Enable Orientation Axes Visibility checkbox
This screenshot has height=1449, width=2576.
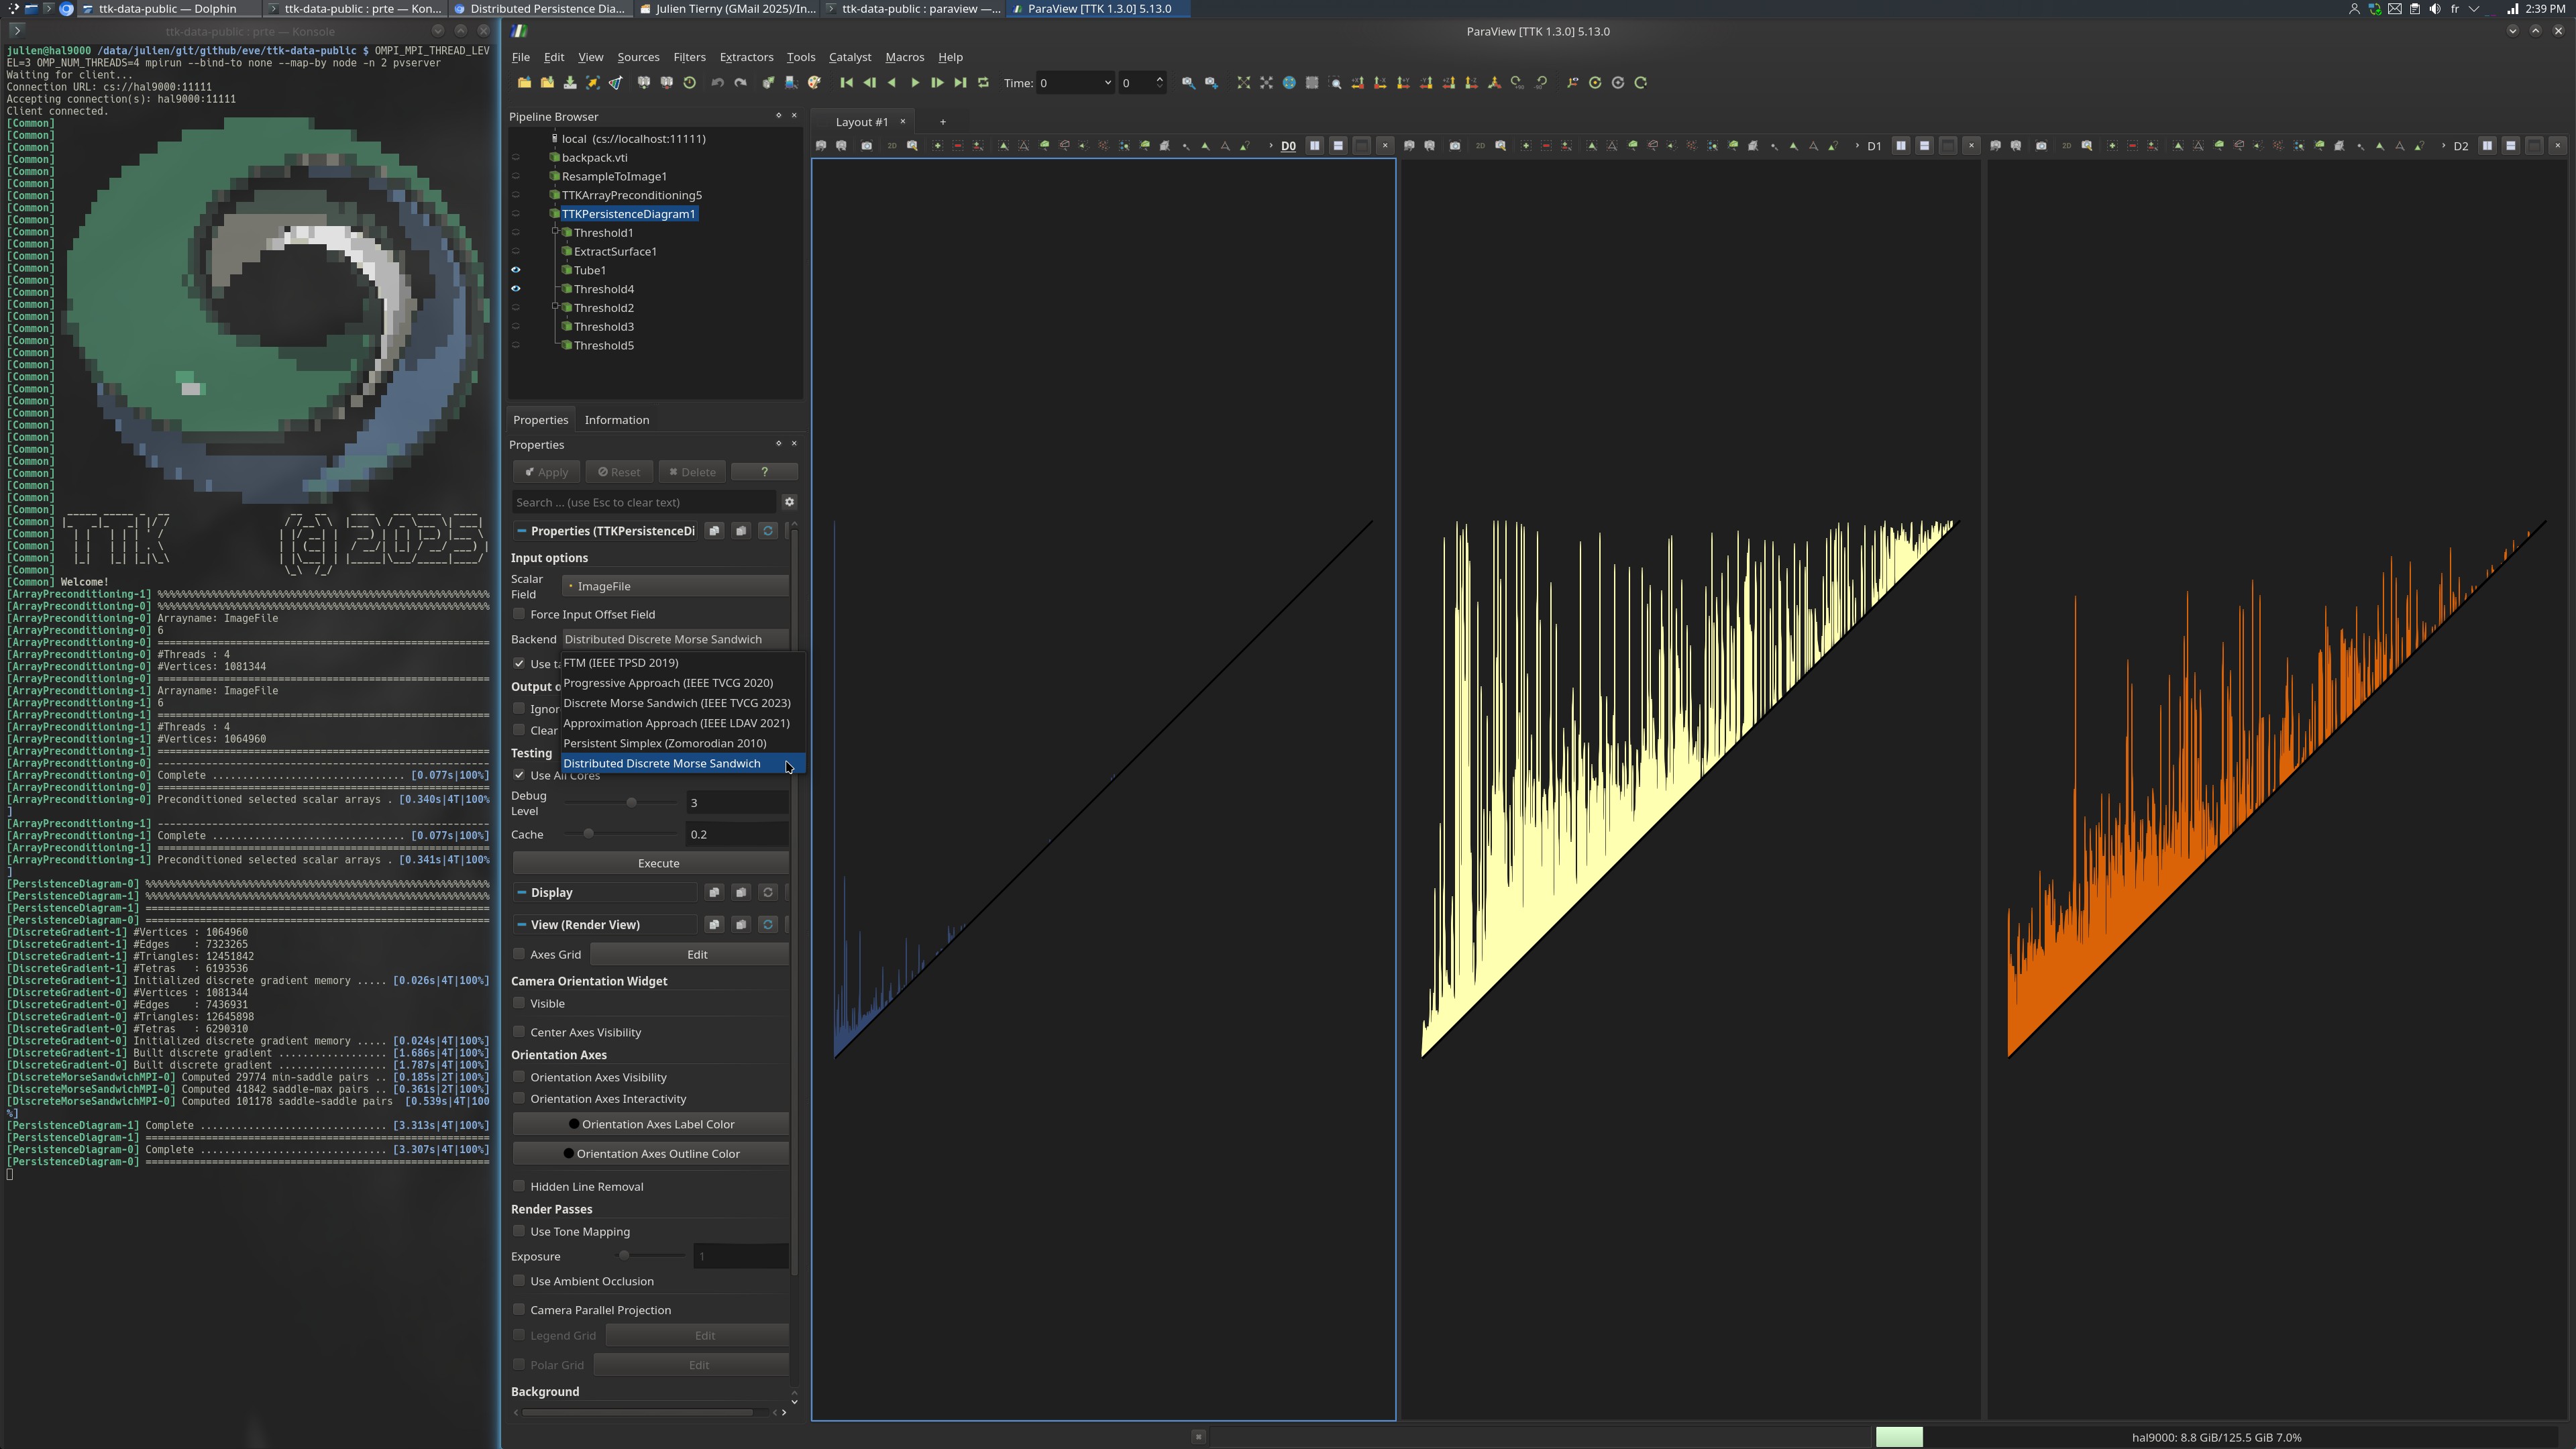(519, 1077)
